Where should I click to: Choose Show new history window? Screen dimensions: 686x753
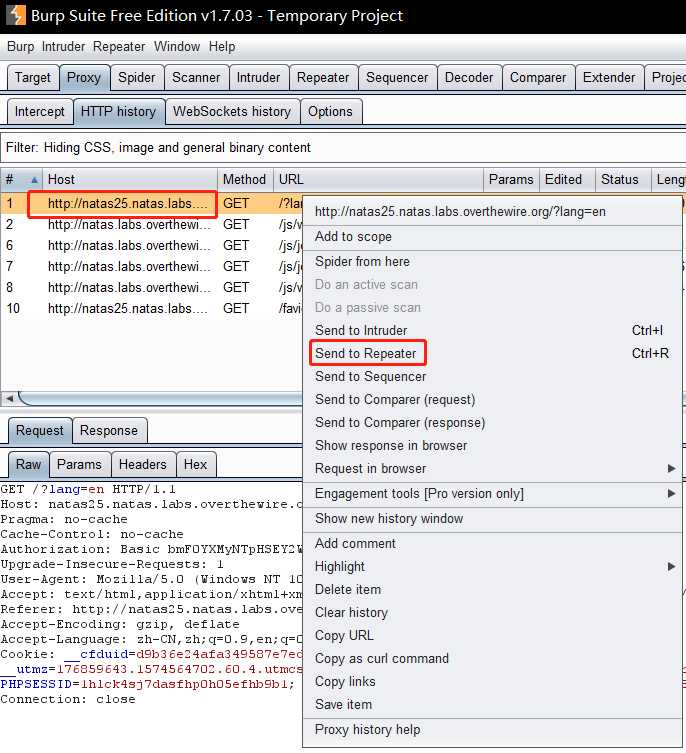click(492, 519)
